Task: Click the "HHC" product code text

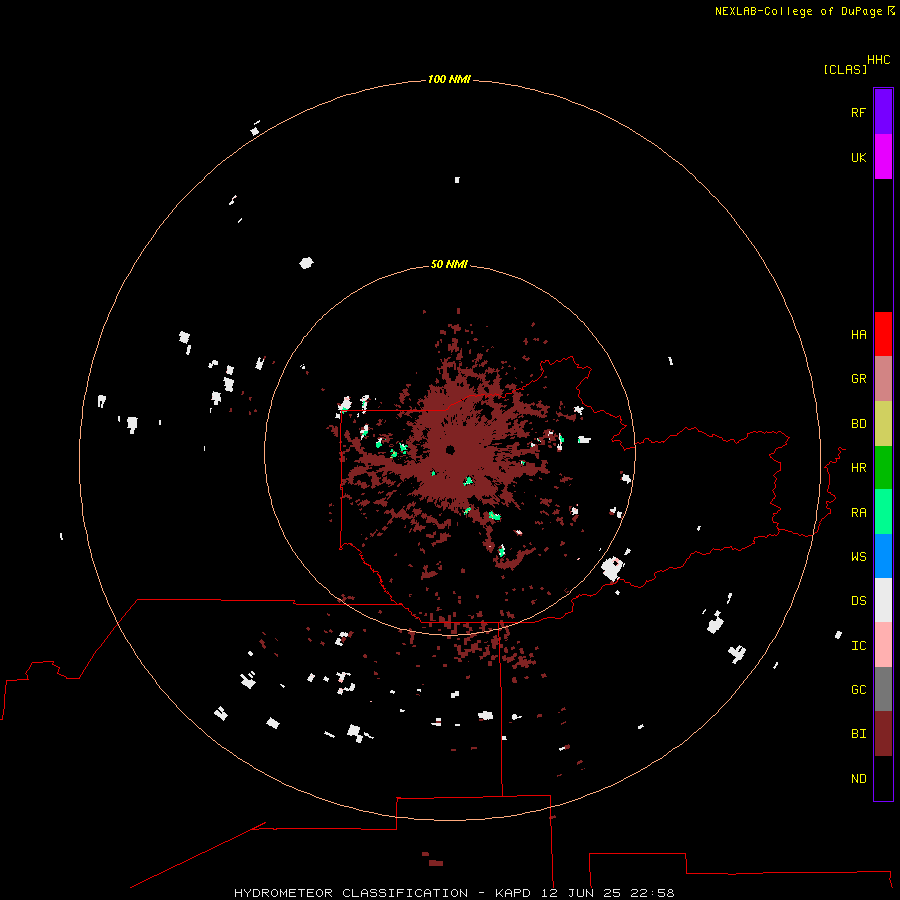Action: (x=878, y=60)
